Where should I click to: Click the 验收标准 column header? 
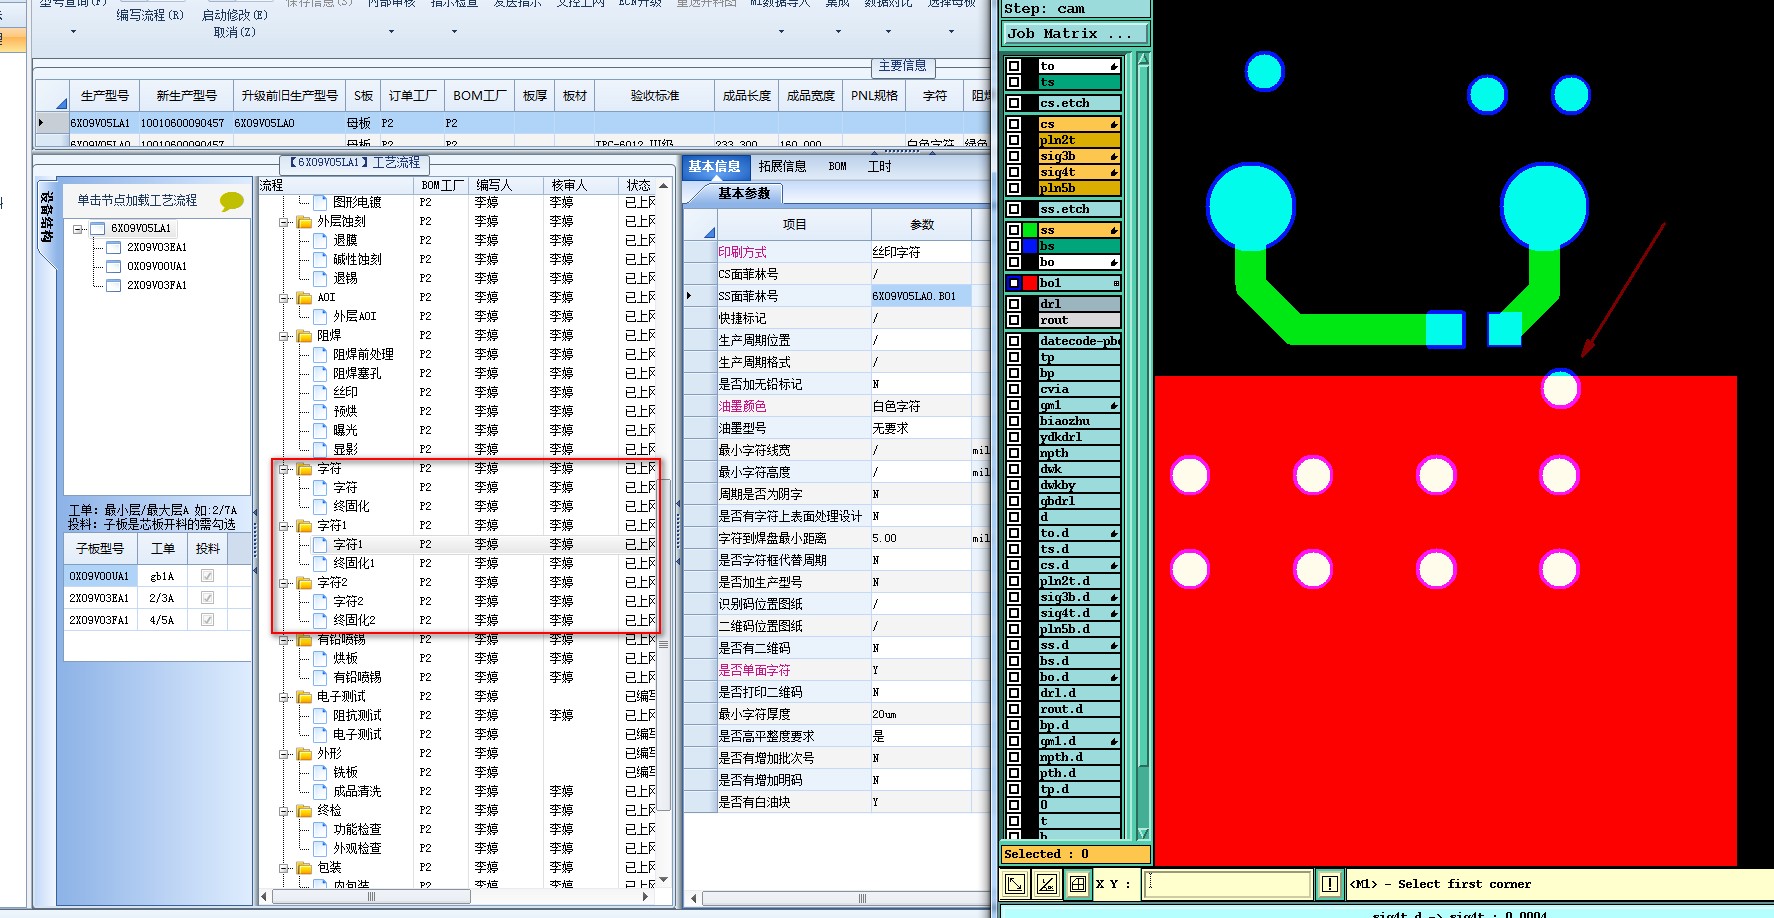coord(654,96)
